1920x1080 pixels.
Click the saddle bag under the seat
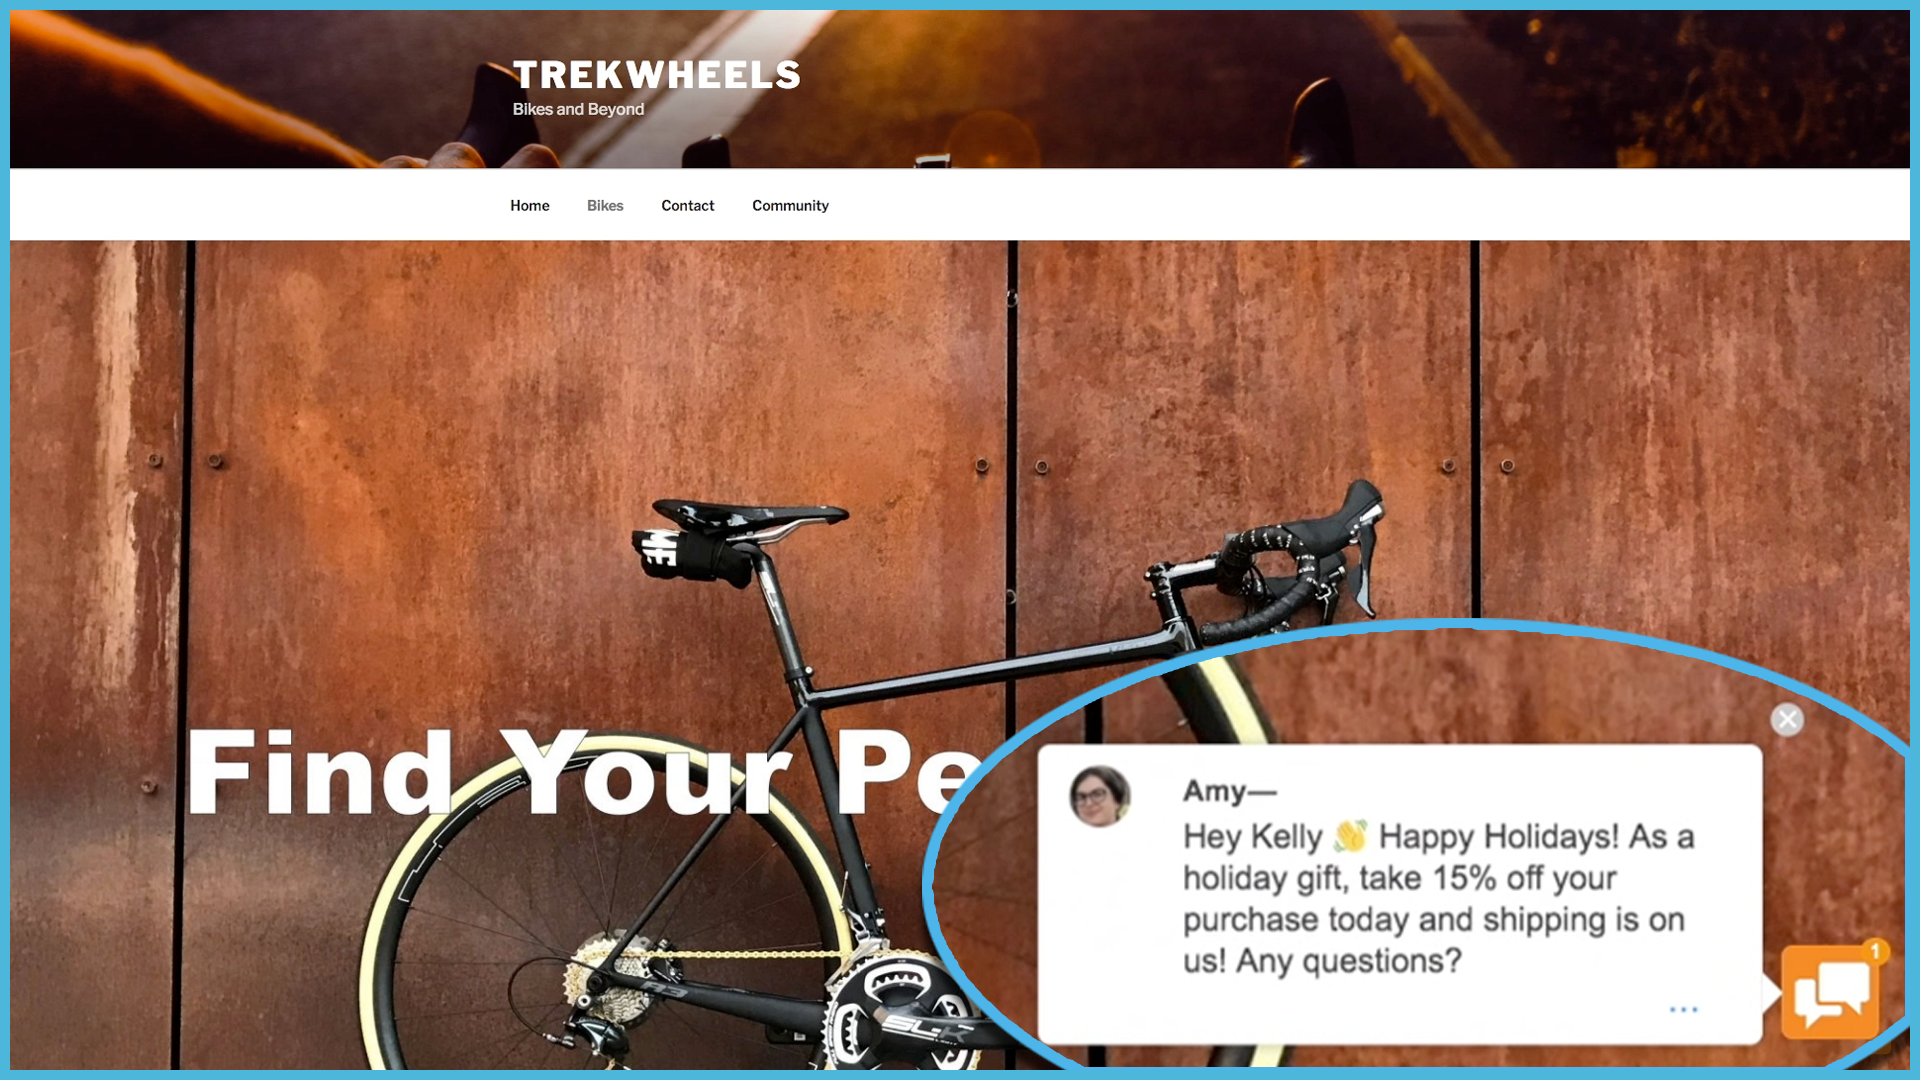pyautogui.click(x=692, y=555)
